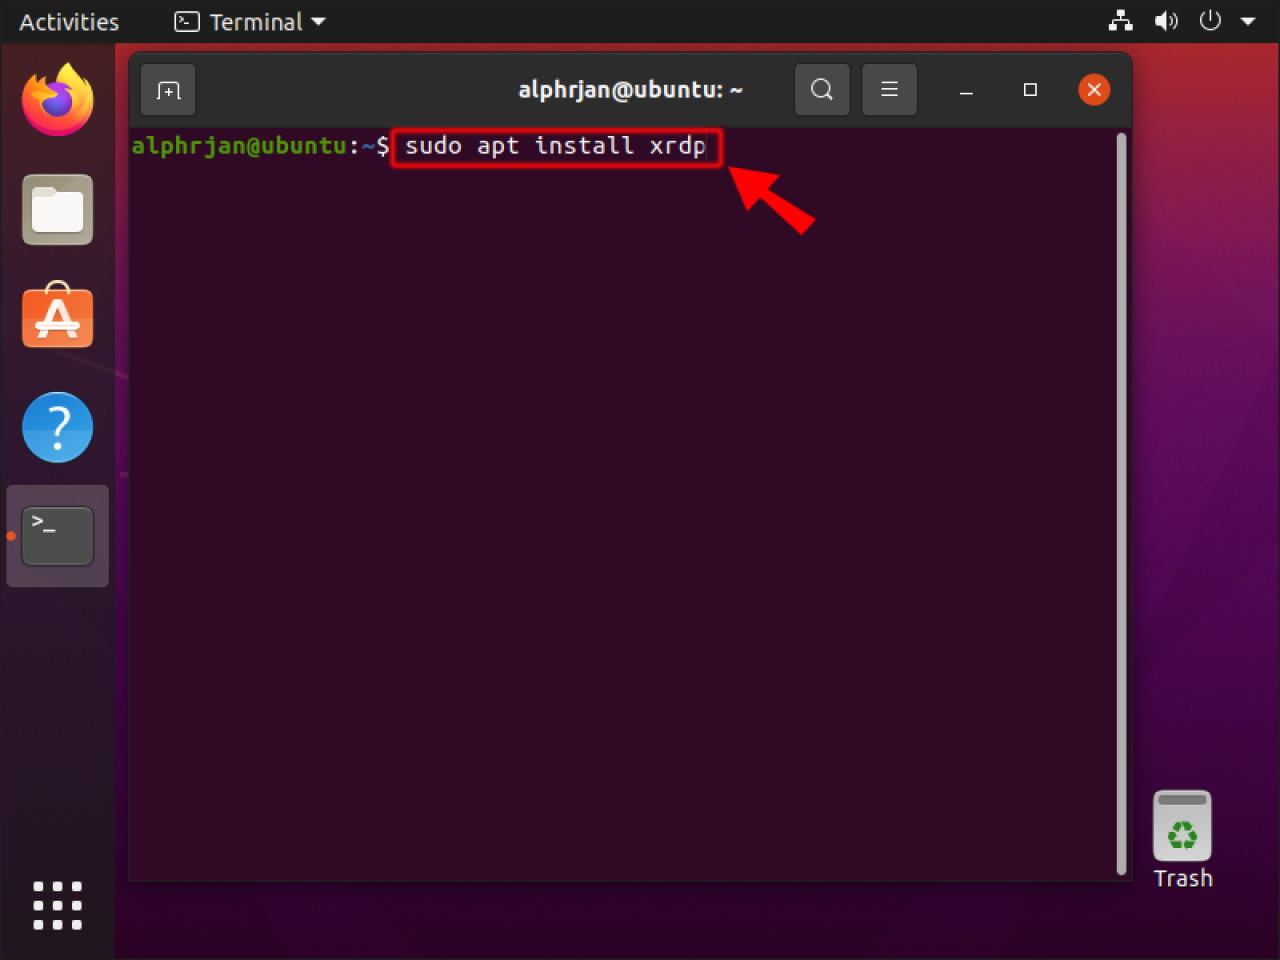1280x960 pixels.
Task: Select the running Terminal in the dock
Action: (x=57, y=536)
